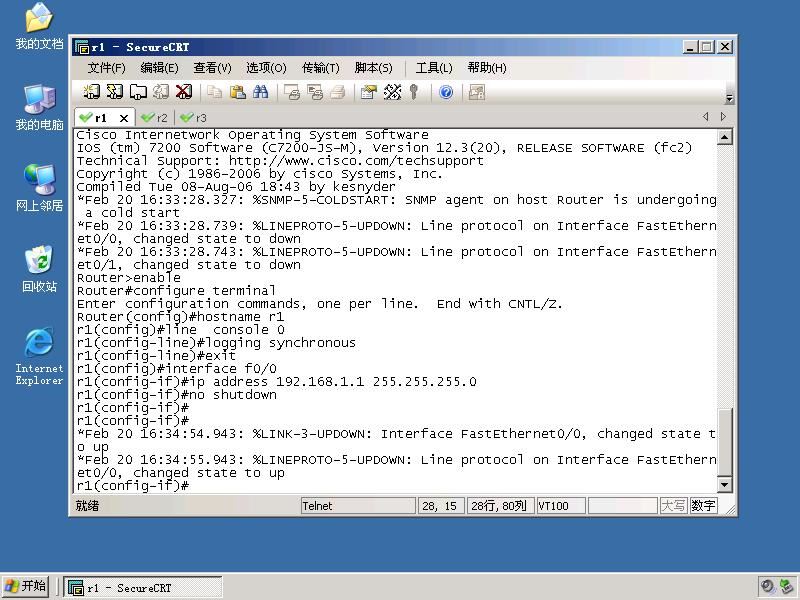The height and width of the screenshot is (600, 800).
Task: Open the 查看(V) menu
Action: tap(212, 68)
